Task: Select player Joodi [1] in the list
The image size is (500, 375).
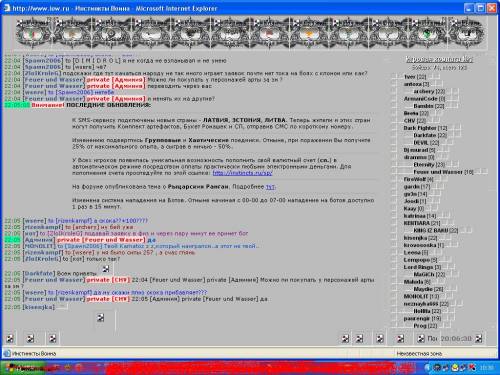Action: [415, 201]
